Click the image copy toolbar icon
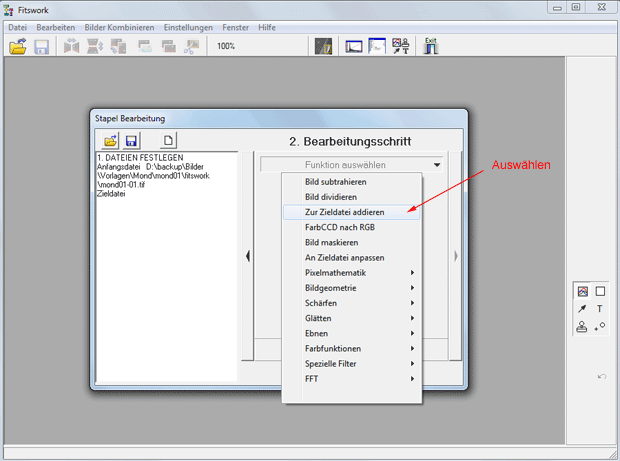The image size is (620, 461). [118, 46]
